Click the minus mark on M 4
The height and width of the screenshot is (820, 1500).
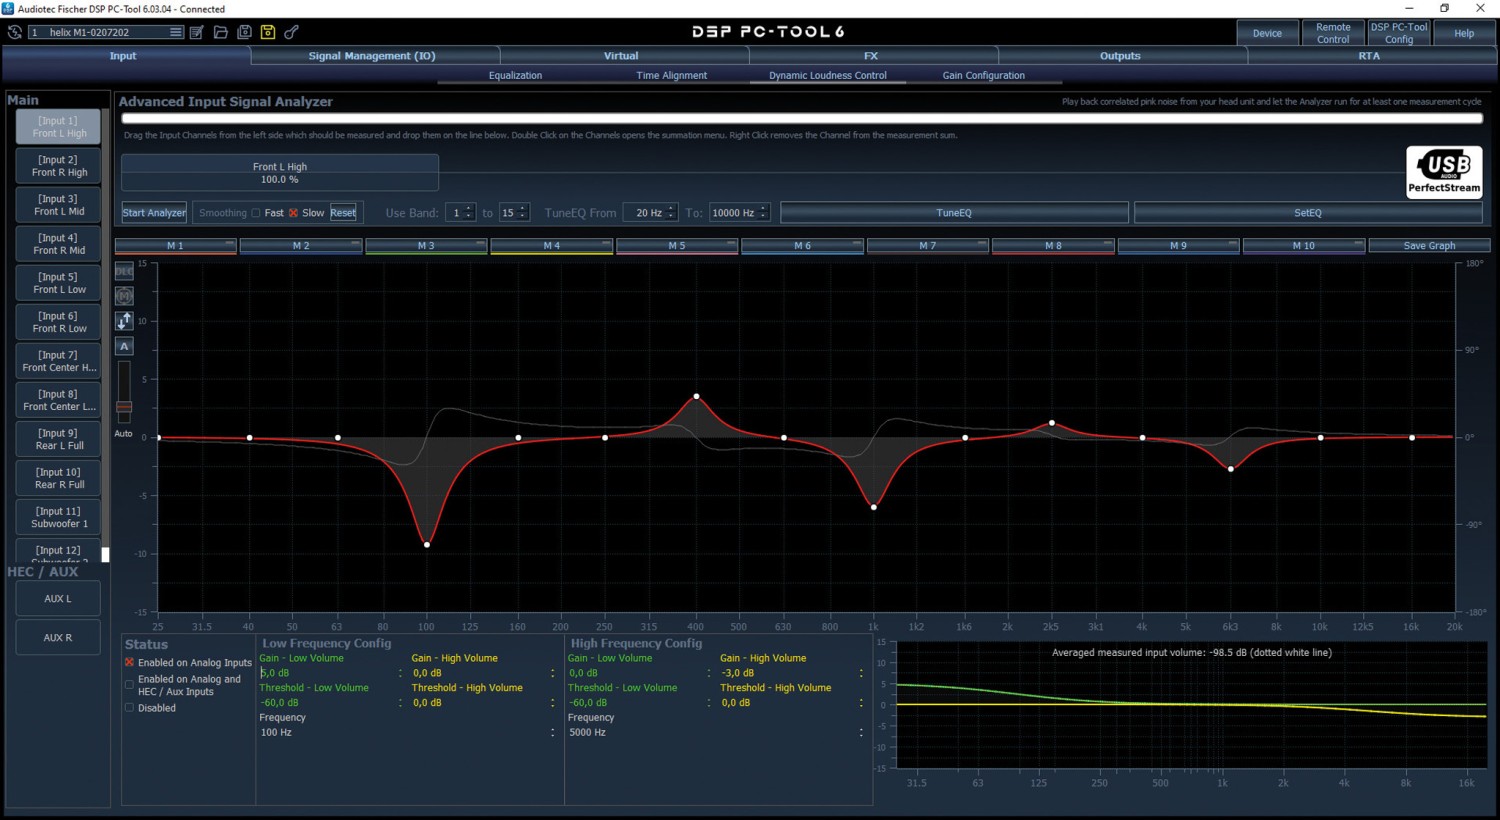coord(605,244)
